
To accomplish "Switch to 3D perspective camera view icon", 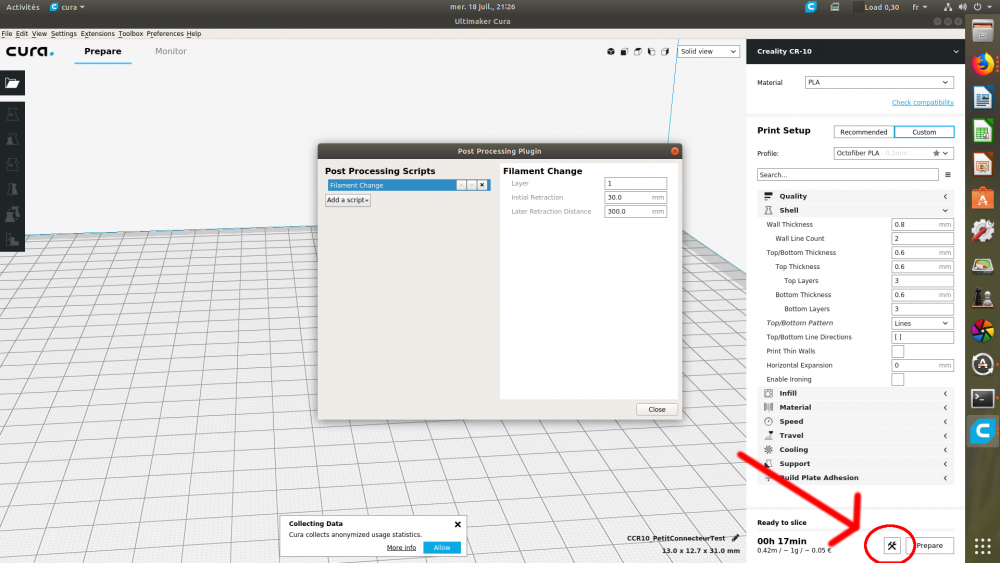I will [x=610, y=52].
